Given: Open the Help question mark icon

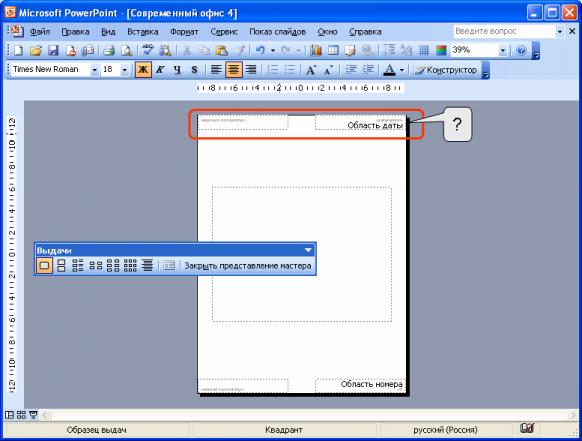Looking at the screenshot, I should pos(521,50).
